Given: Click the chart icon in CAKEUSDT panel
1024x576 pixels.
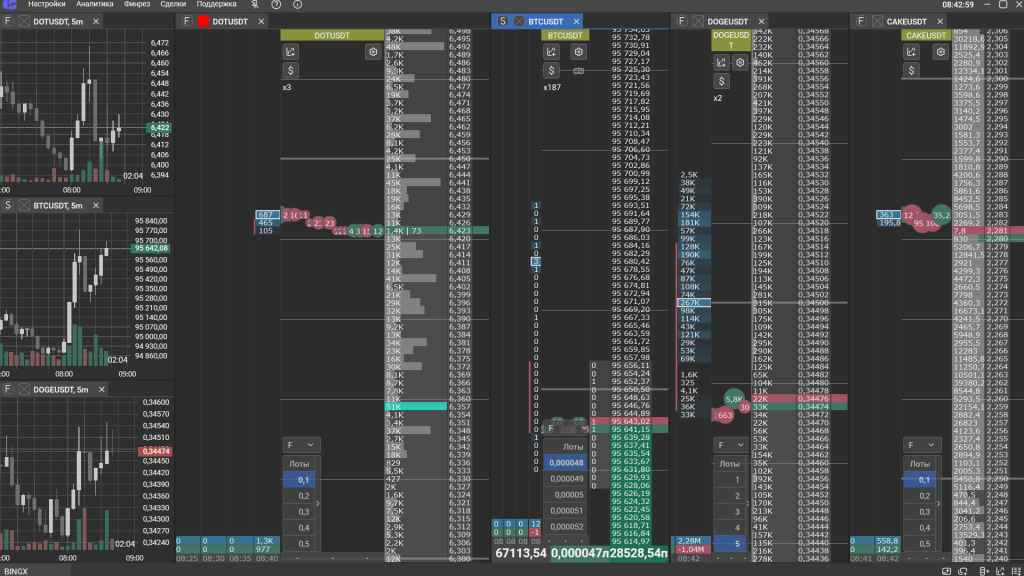Looking at the screenshot, I should pos(911,52).
